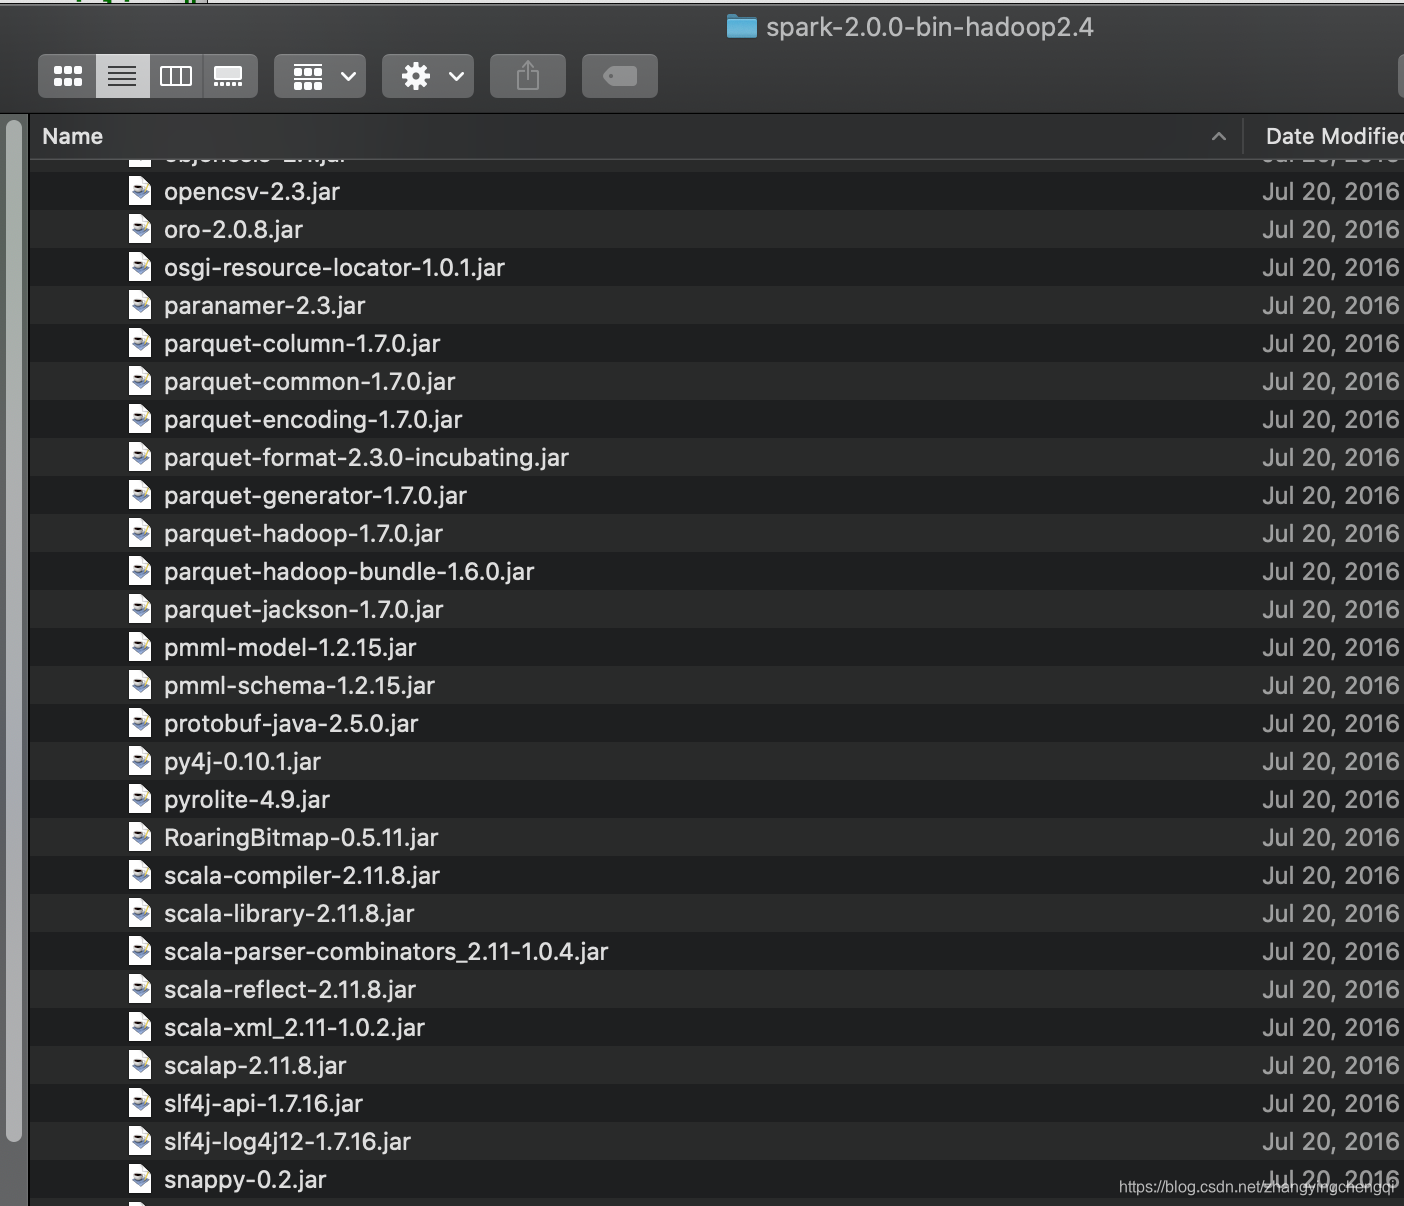Click the file name py4j-0.10.1.jar

[242, 762]
